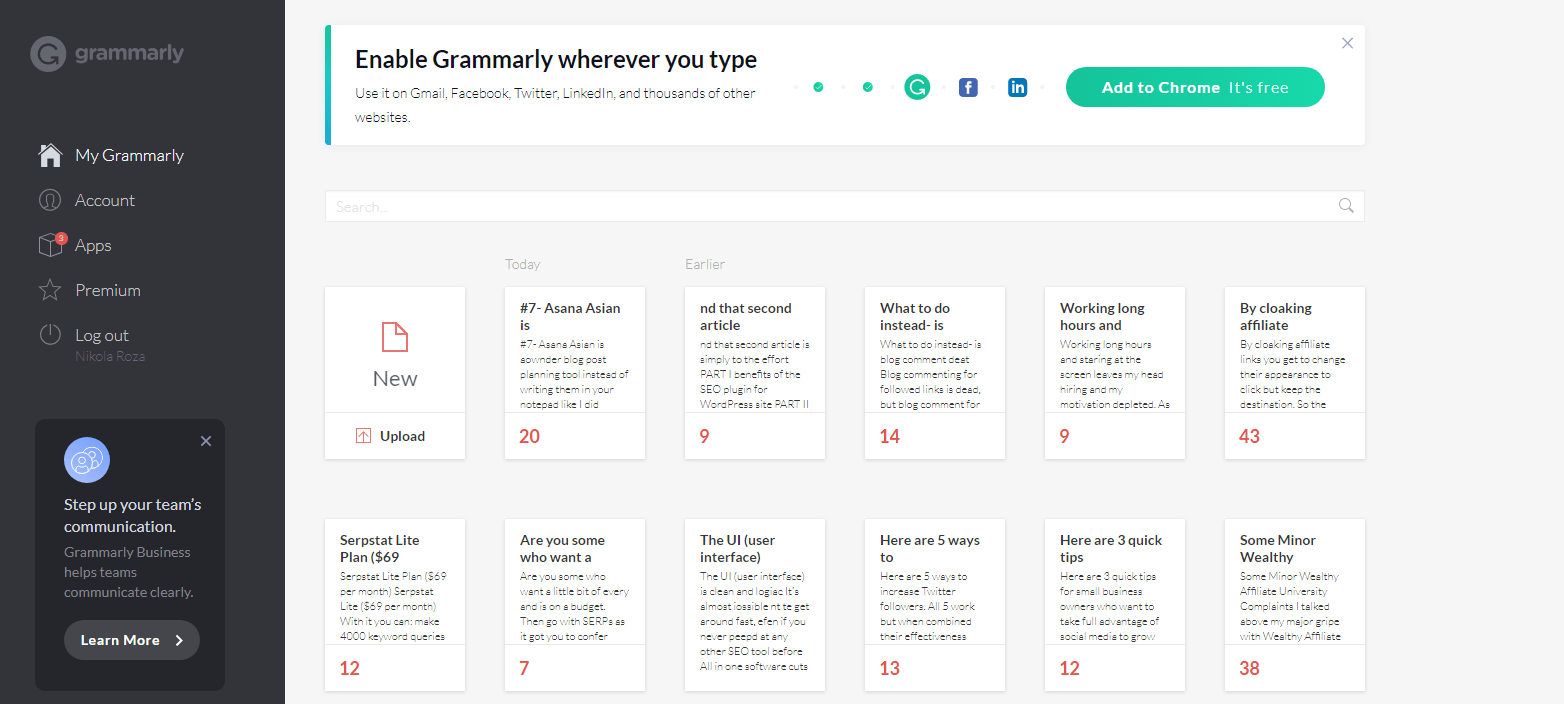Viewport: 1564px width, 704px height.
Task: Open the "Some Minor Wealthy" document
Action: pos(1295,605)
